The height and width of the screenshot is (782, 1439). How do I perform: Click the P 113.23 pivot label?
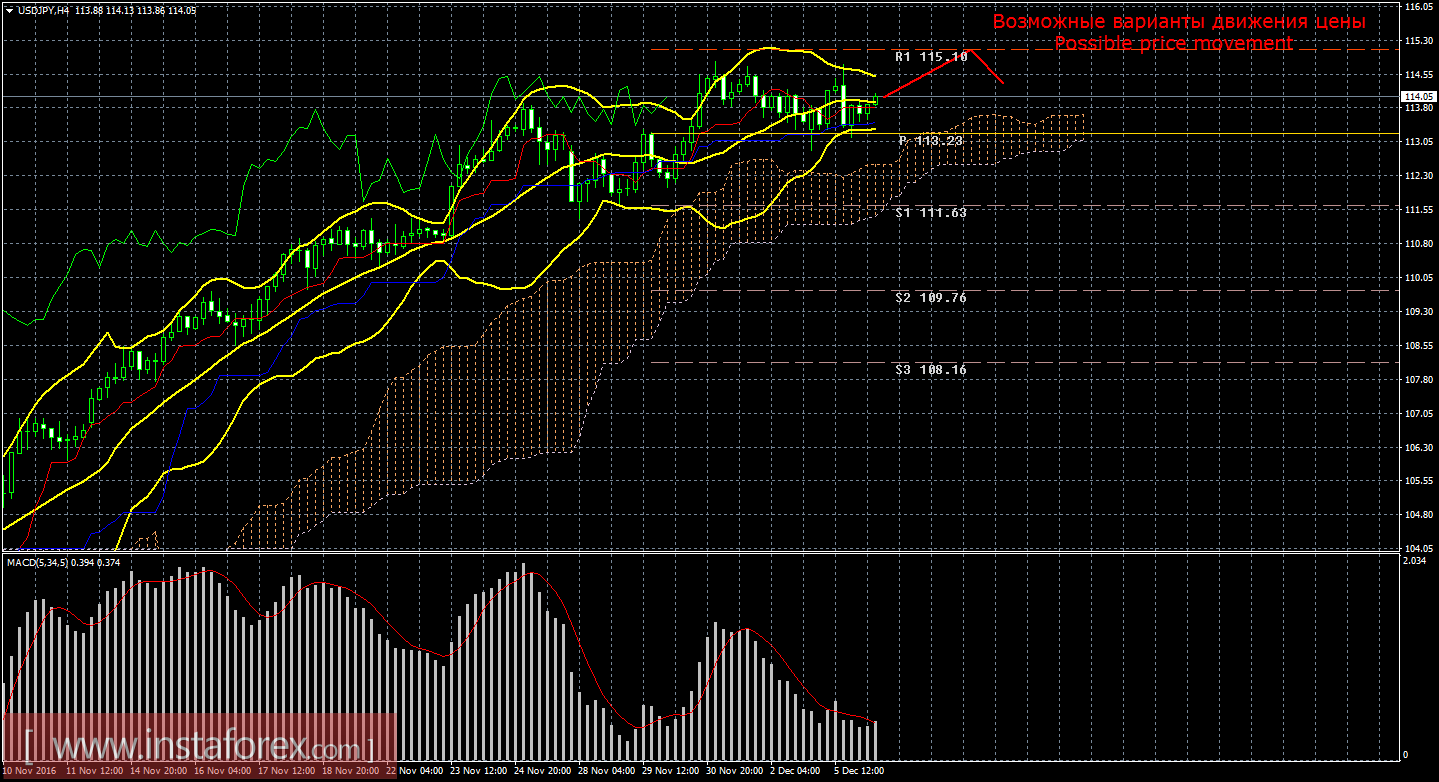[930, 141]
